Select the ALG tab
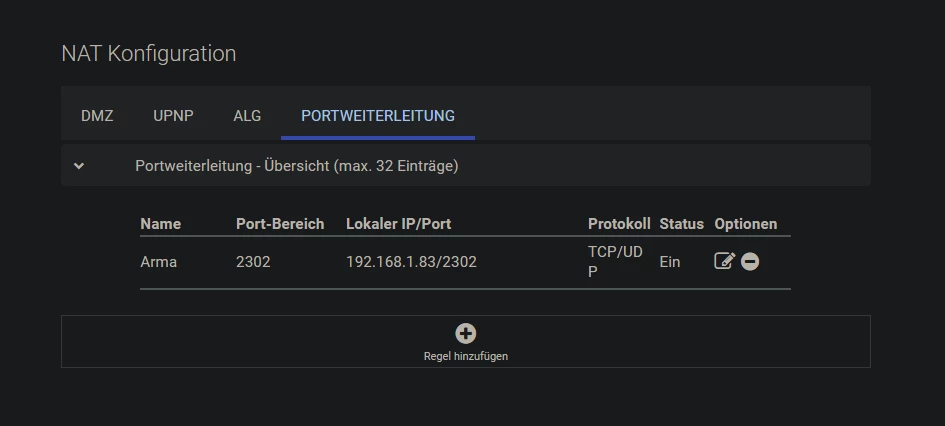945x426 pixels. [x=247, y=116]
